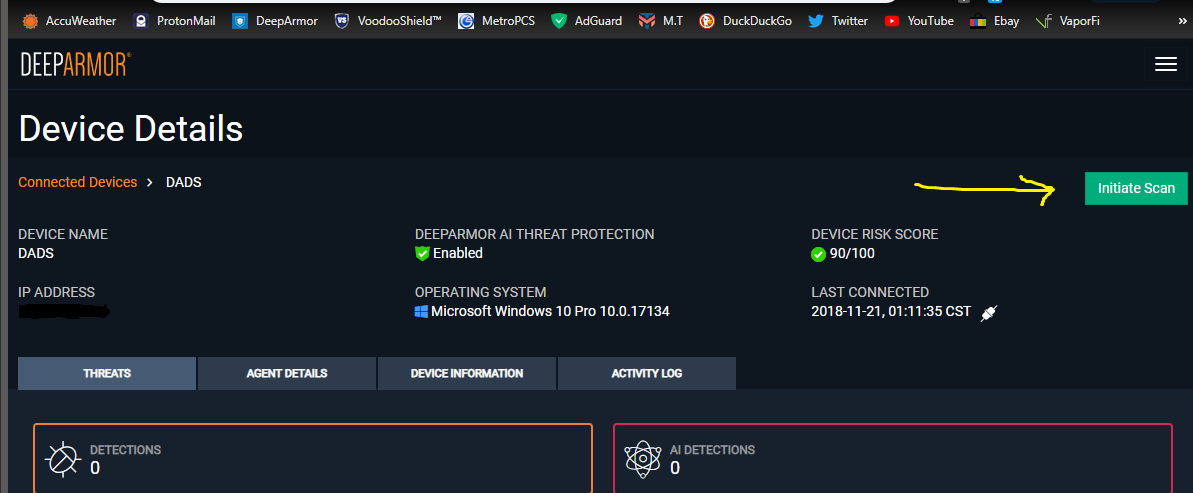
Task: Click the green shield Enabled icon
Action: (x=422, y=253)
